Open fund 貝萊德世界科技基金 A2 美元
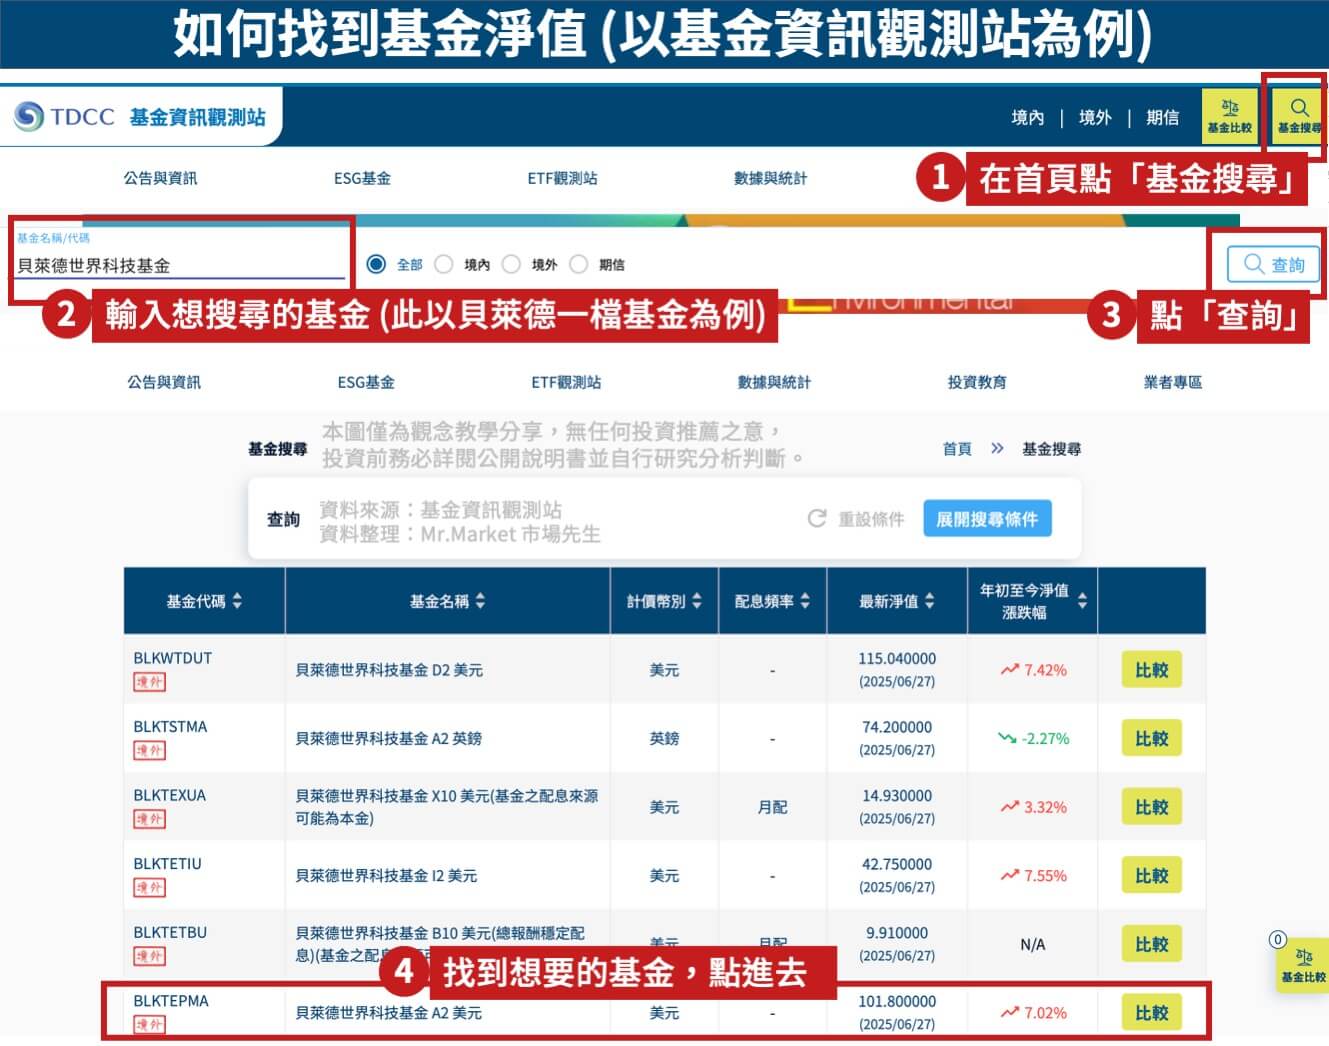 pos(388,1012)
